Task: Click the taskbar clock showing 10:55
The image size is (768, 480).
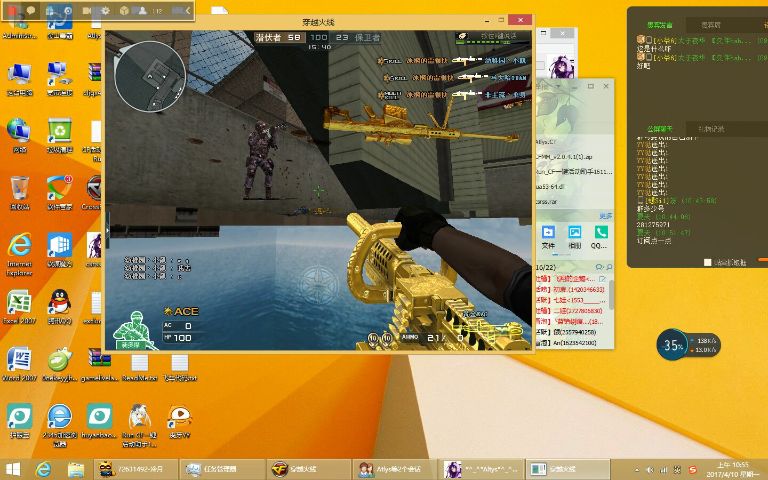Action: point(733,469)
